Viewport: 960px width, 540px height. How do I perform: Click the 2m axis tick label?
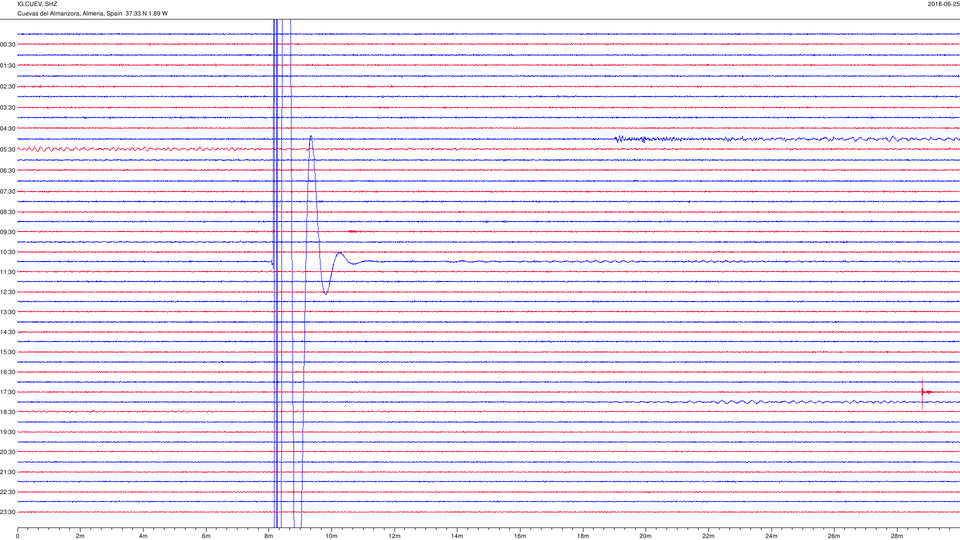(80, 536)
